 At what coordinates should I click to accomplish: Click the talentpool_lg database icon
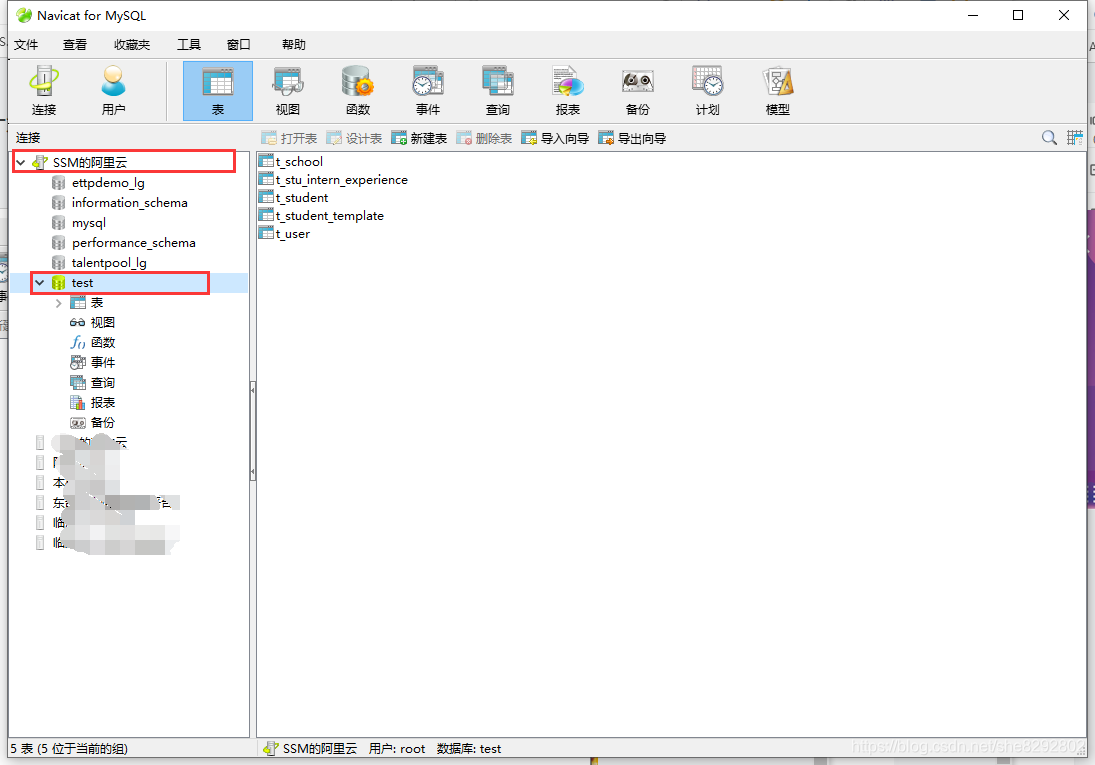coord(59,263)
